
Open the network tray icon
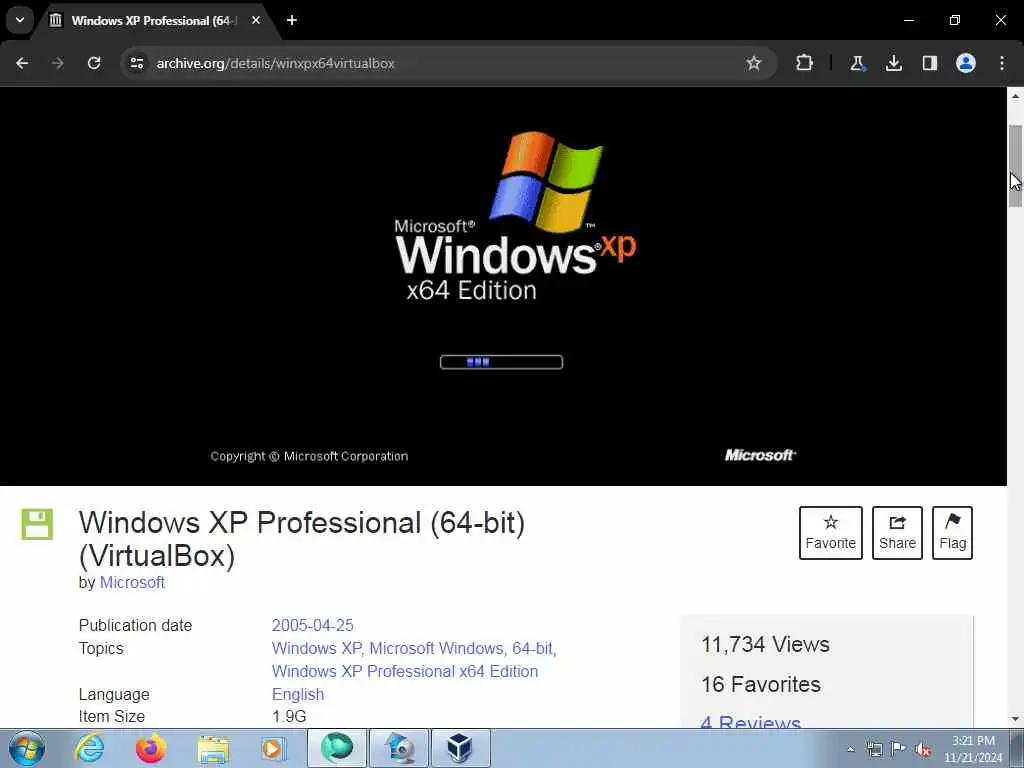(x=874, y=749)
